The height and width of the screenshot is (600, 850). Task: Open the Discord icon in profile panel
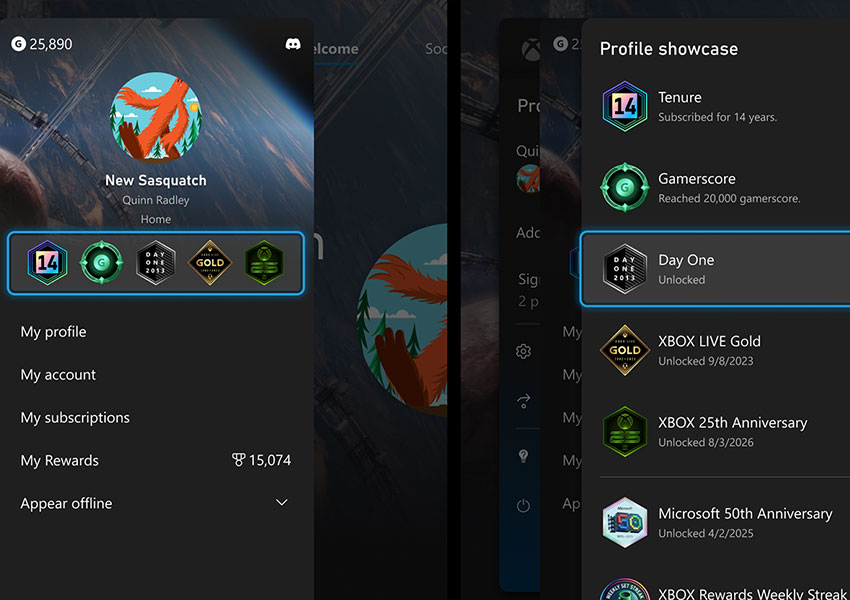pos(293,44)
